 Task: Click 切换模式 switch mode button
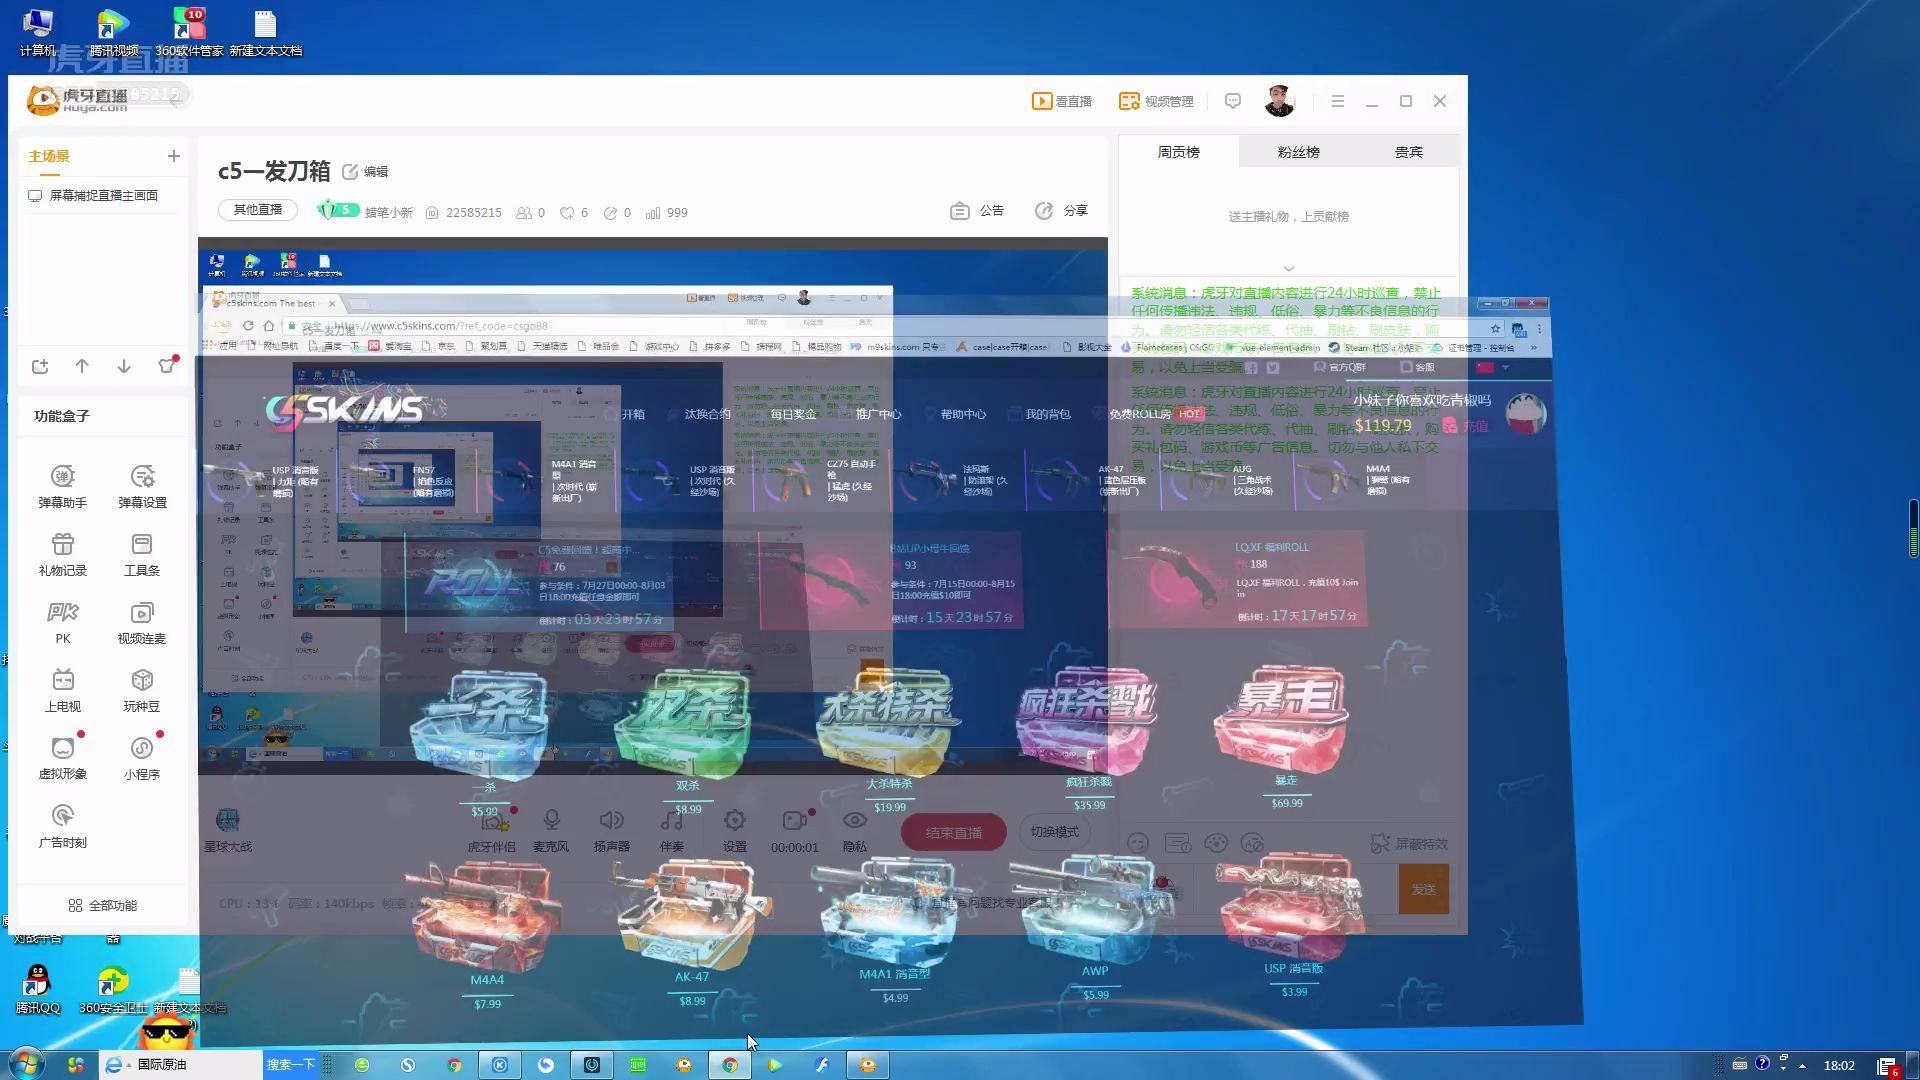[1054, 832]
